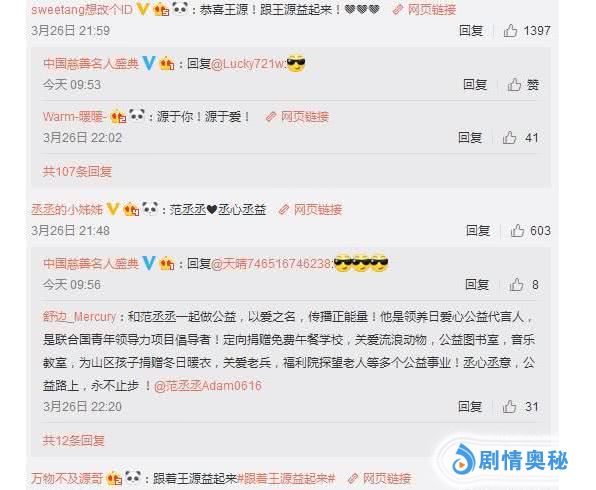Like 舒边_Mercury's reply with 31 likes
Image resolution: width=596 pixels, height=490 pixels.
[509, 407]
